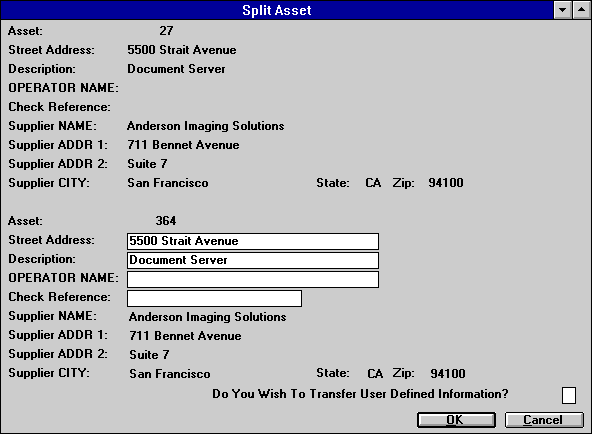Click into the empty Check Reference field

214,299
